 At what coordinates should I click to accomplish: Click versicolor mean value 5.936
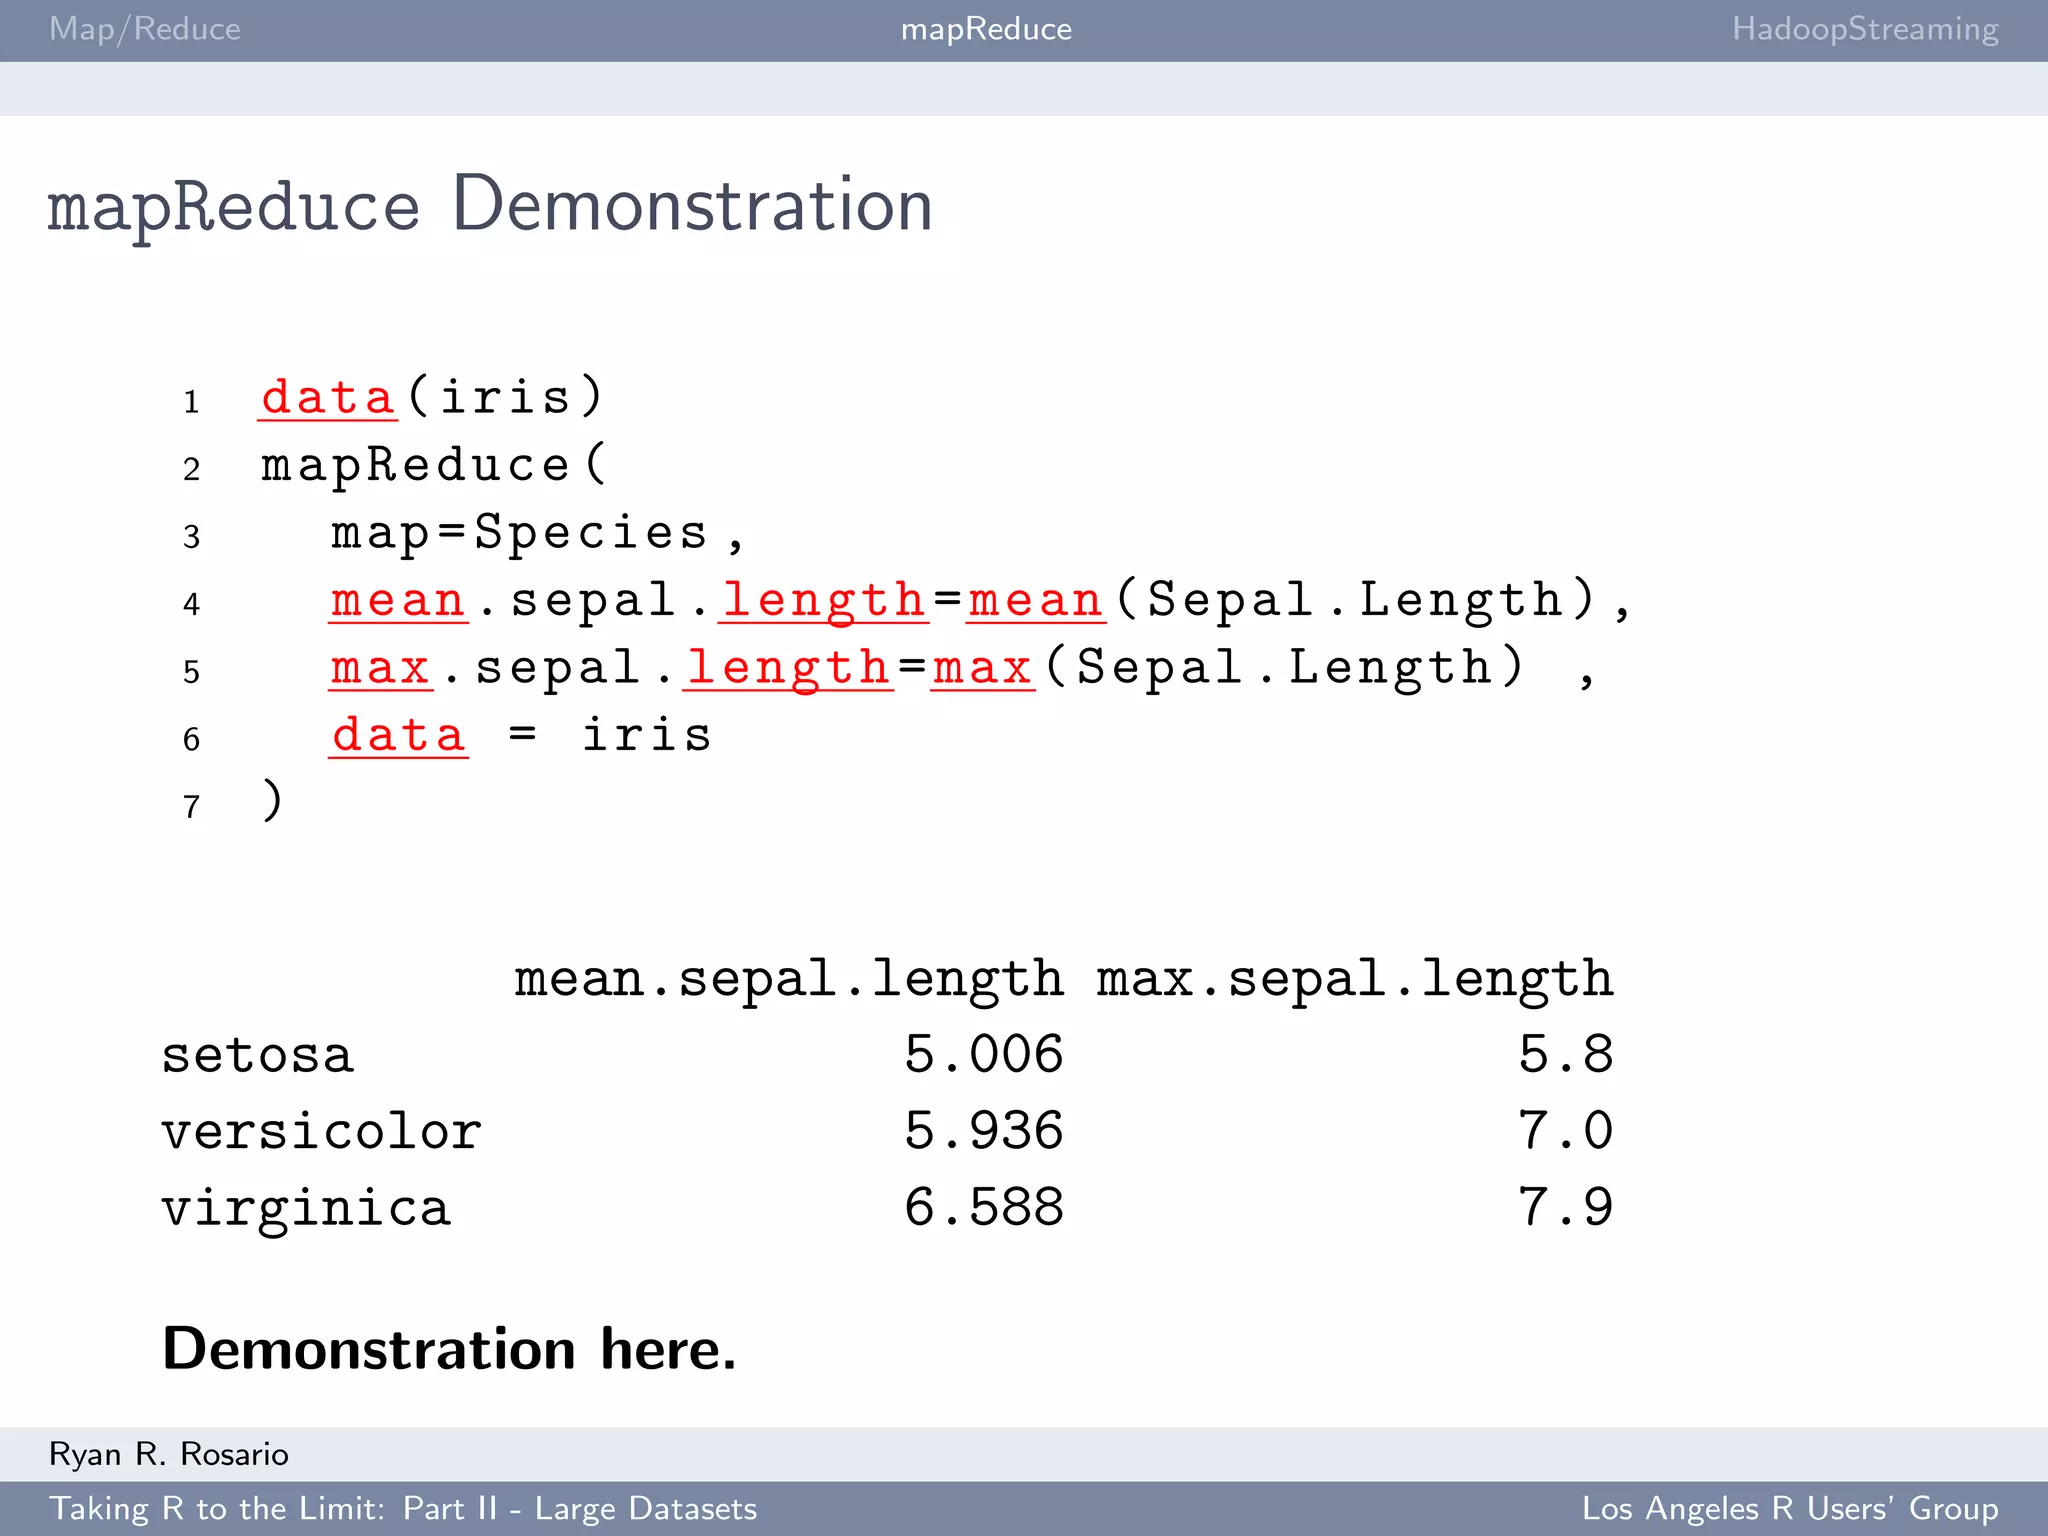point(984,1132)
